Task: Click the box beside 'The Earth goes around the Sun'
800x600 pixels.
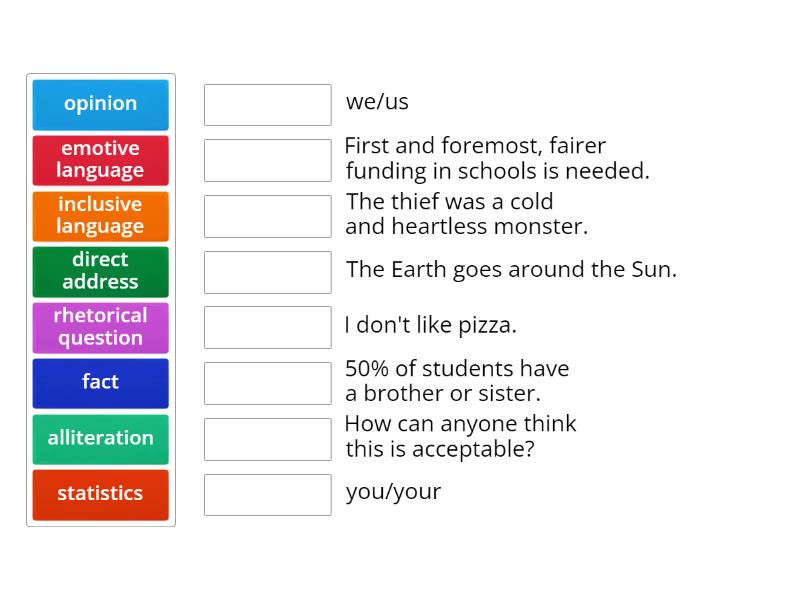Action: [x=267, y=271]
